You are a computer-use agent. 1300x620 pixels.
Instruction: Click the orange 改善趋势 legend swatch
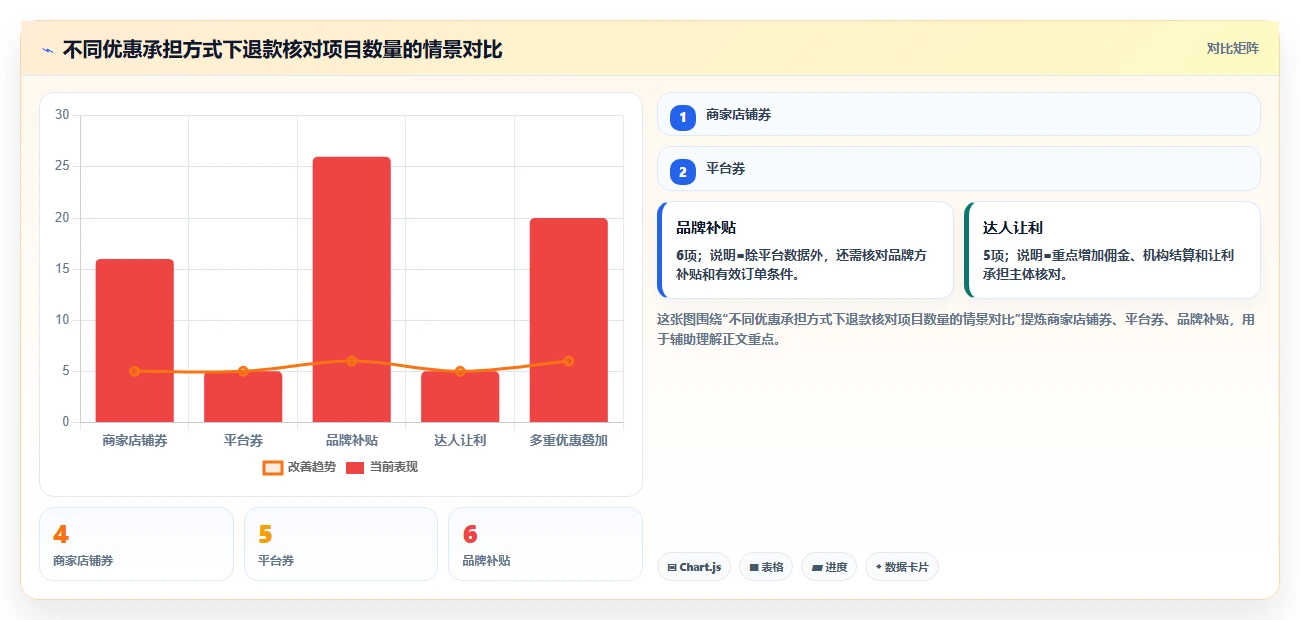[x=272, y=467]
